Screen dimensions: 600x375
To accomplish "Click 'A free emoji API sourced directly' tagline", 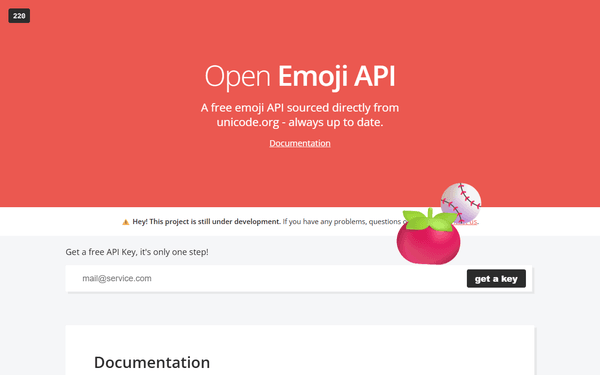I will pos(300,115).
